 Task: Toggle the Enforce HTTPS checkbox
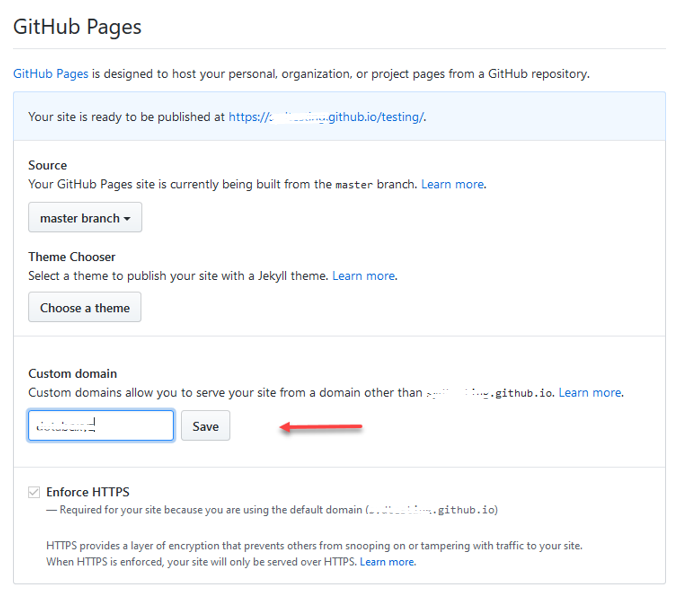34,492
